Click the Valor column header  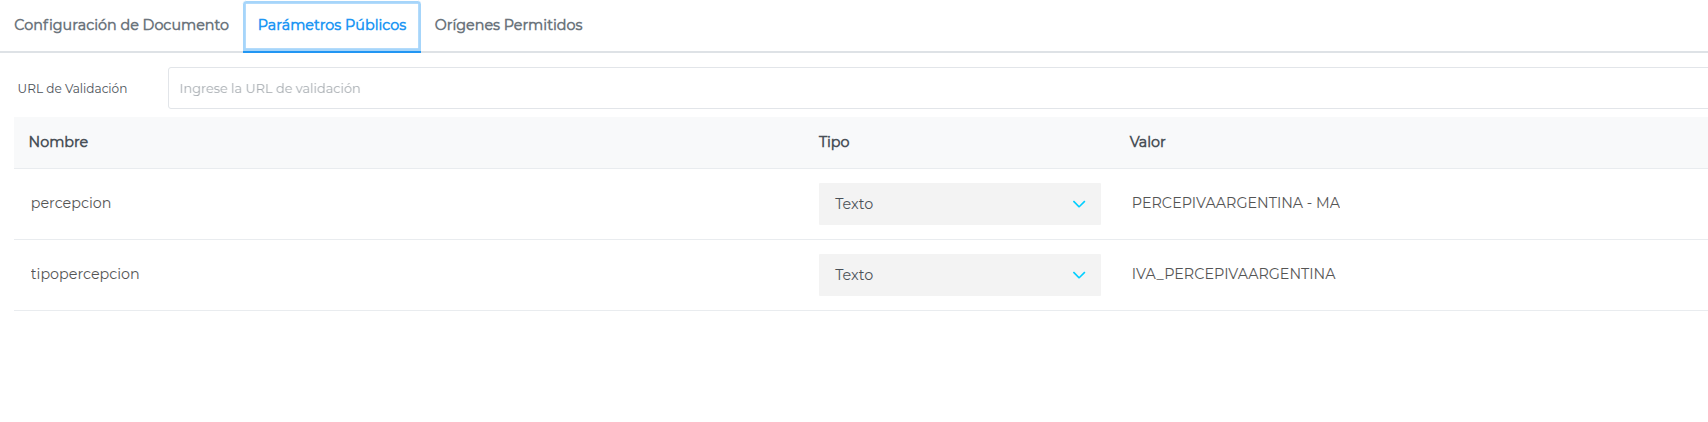coord(1147,142)
